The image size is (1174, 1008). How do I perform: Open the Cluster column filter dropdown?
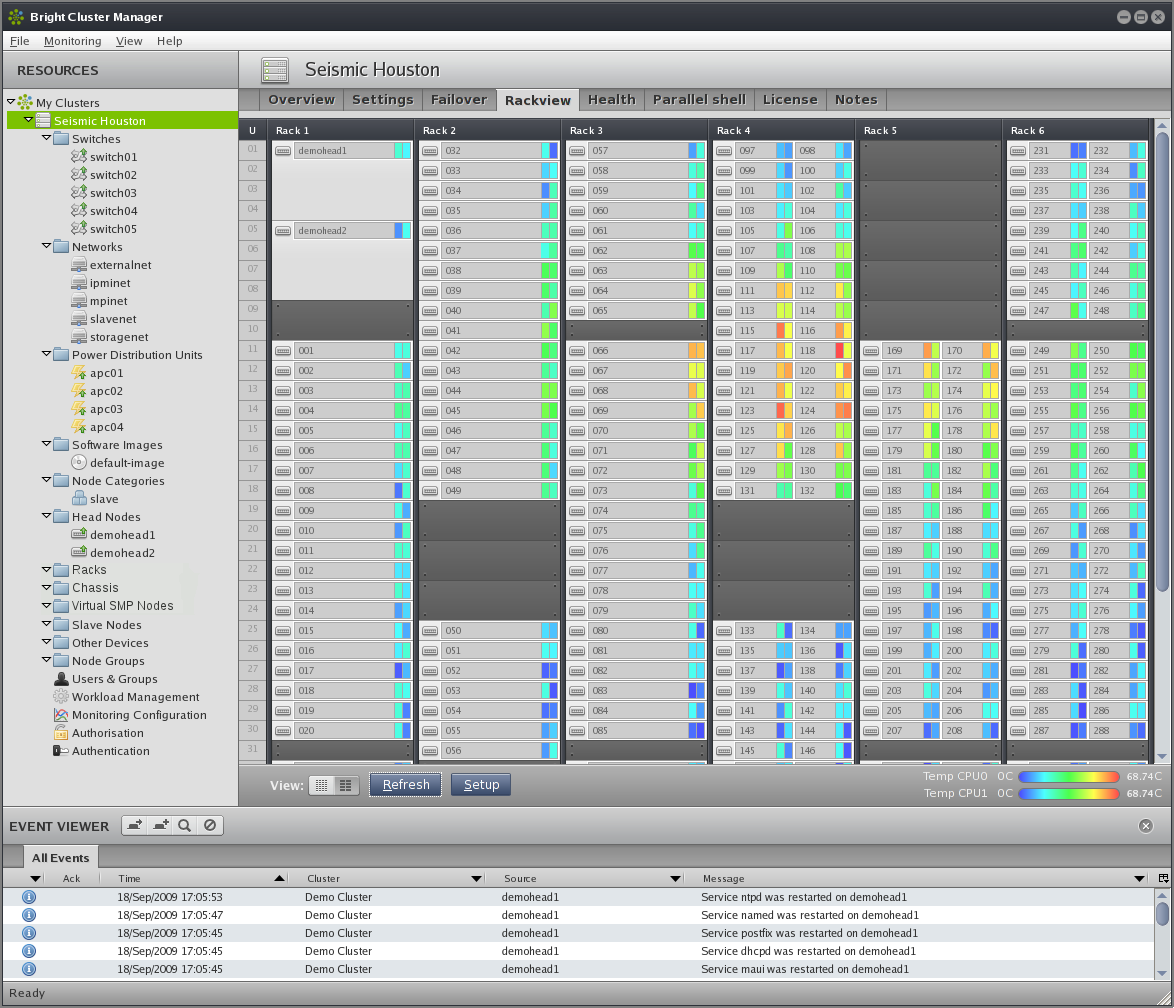pyautogui.click(x=476, y=878)
